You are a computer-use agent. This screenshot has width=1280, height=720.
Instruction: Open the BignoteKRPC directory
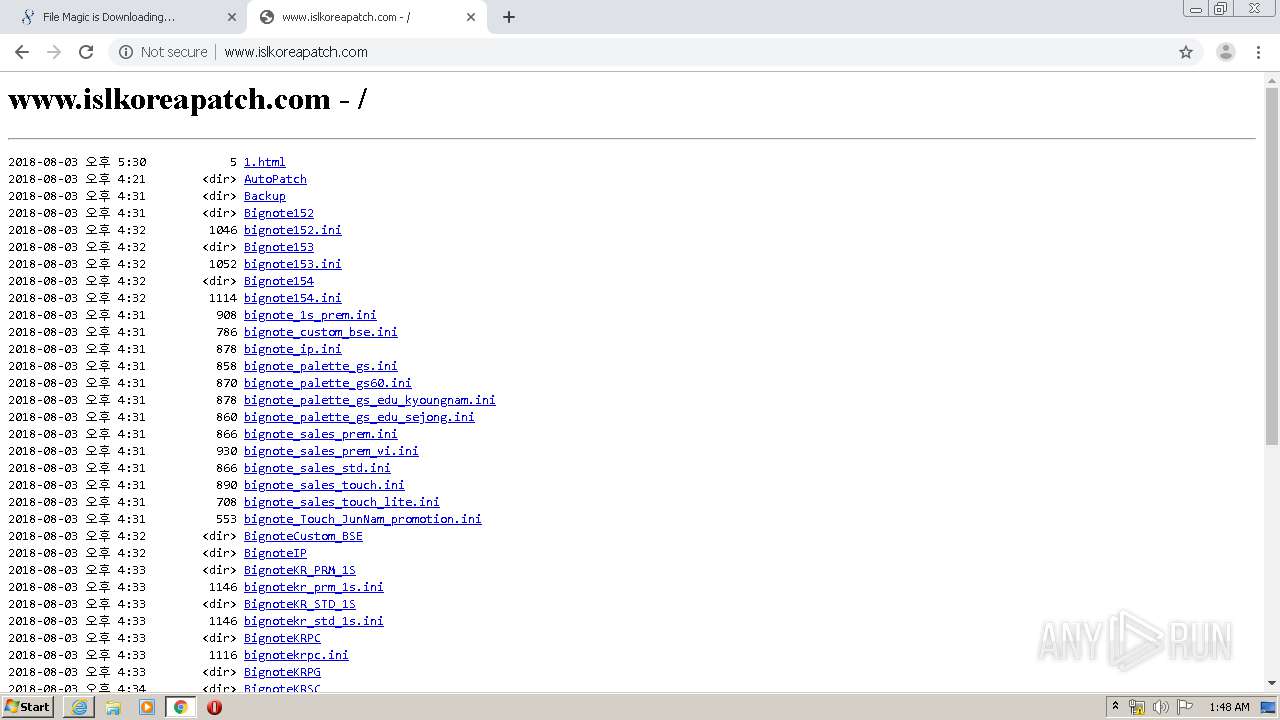[x=282, y=638]
